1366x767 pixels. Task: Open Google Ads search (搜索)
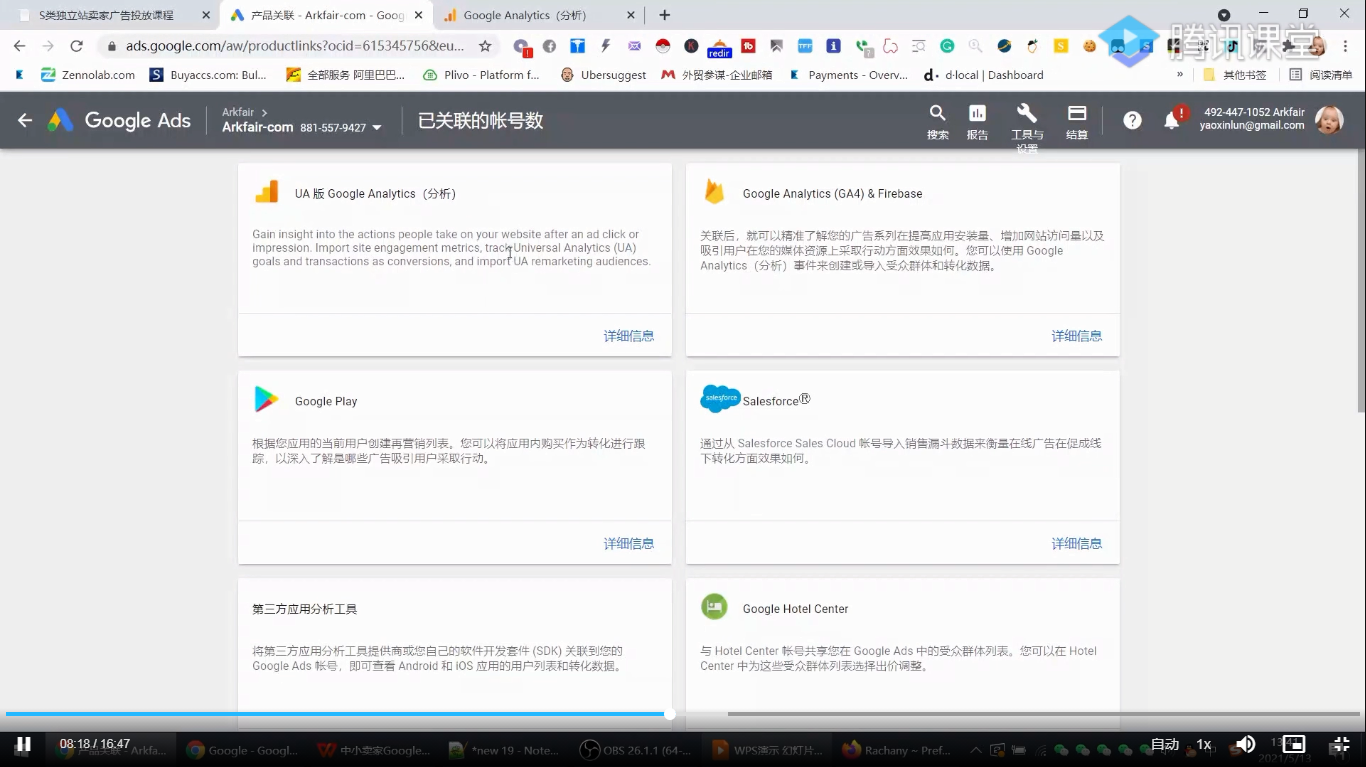[937, 120]
